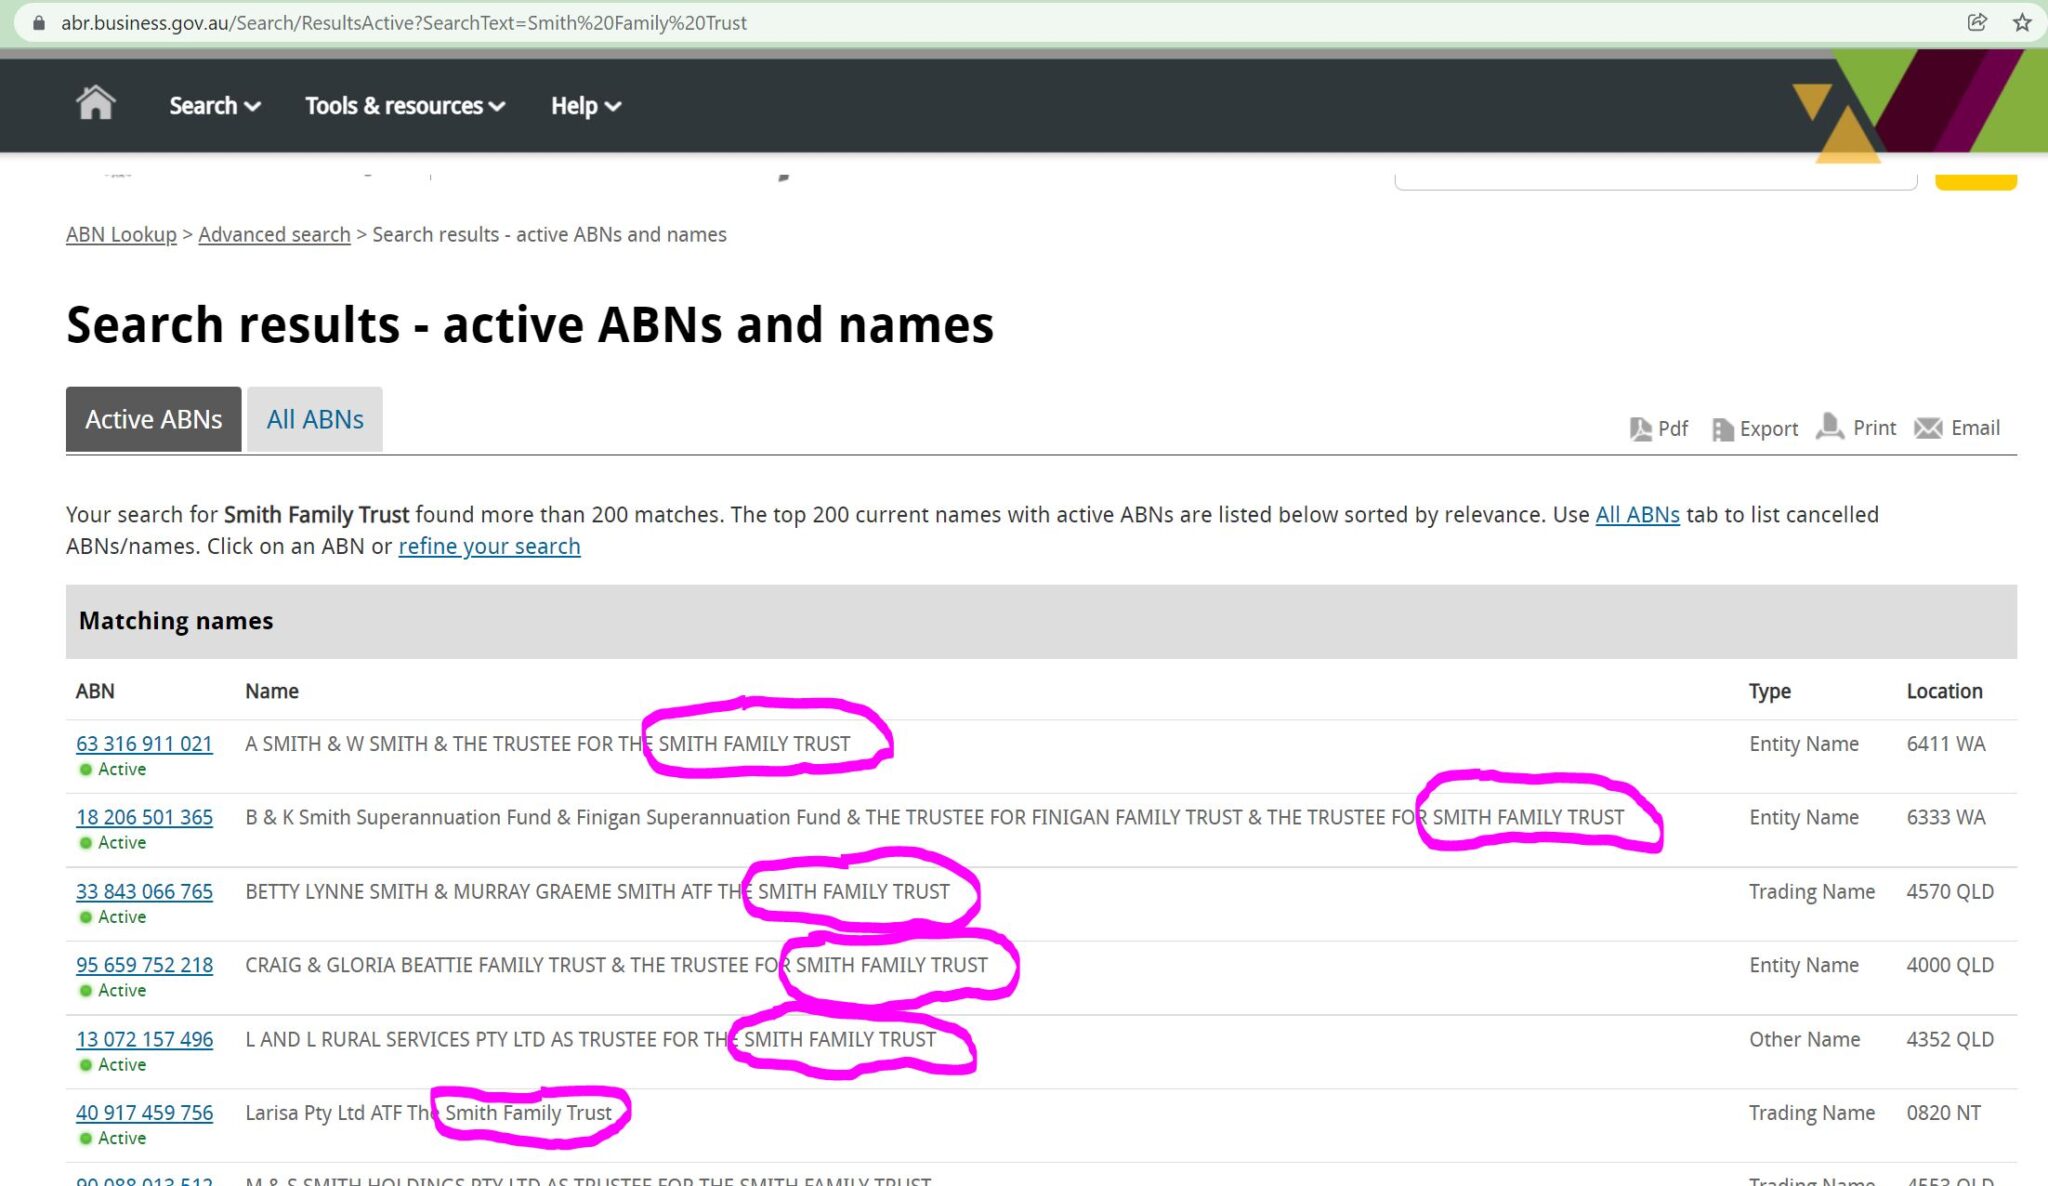Screen dimensions: 2048x1186
Task: Open Tools & resources dropdown
Action: [x=404, y=106]
